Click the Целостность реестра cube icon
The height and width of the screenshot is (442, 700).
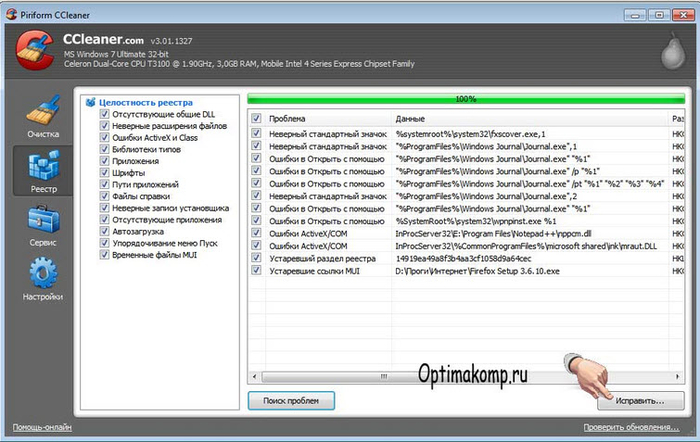(91, 102)
